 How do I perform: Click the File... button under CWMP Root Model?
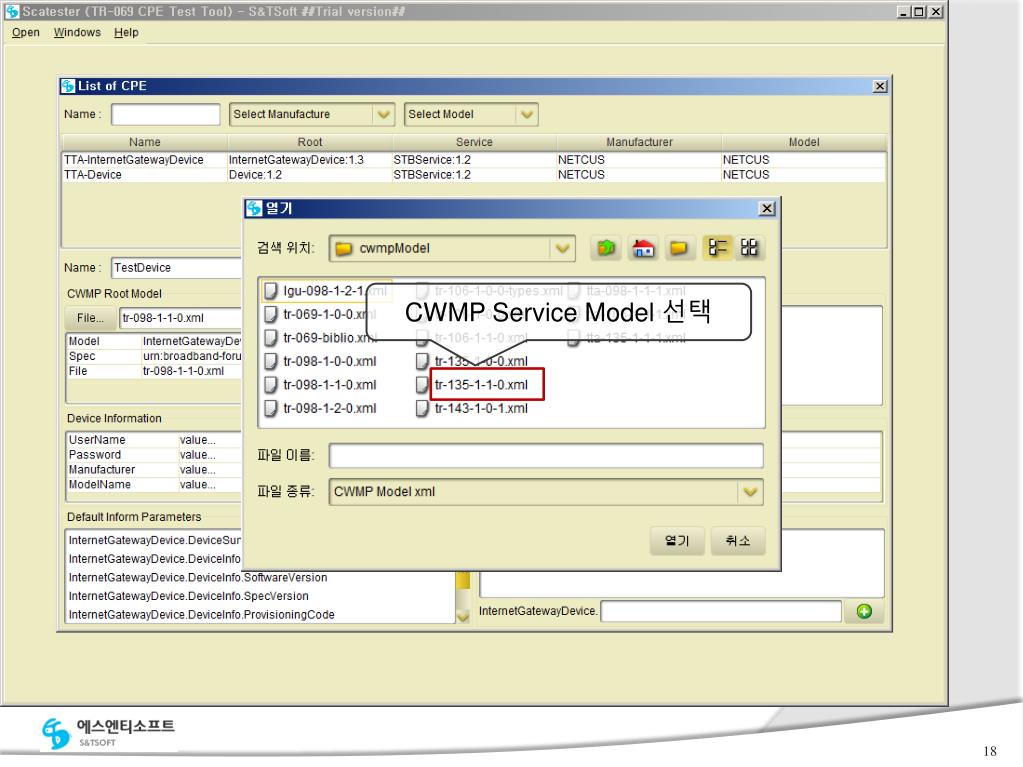click(90, 318)
